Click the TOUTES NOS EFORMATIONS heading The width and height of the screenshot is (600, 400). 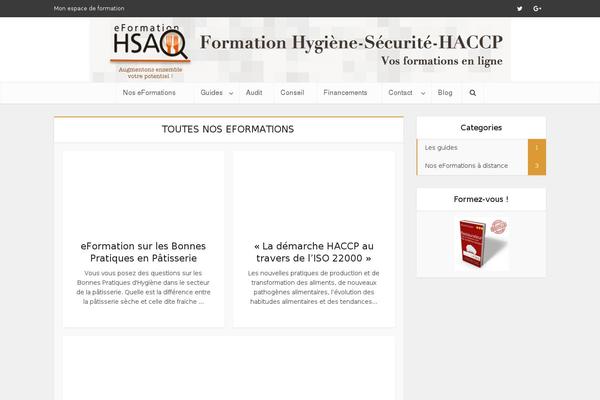point(228,129)
